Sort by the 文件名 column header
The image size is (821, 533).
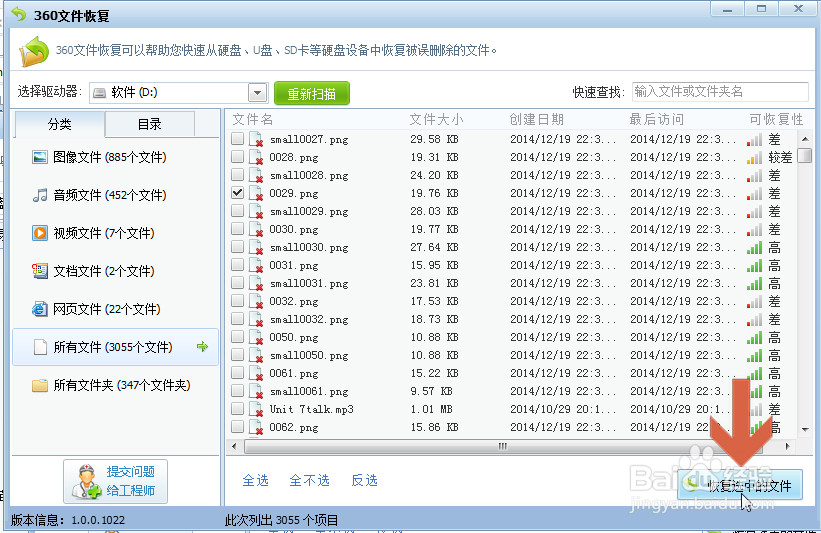(x=253, y=120)
